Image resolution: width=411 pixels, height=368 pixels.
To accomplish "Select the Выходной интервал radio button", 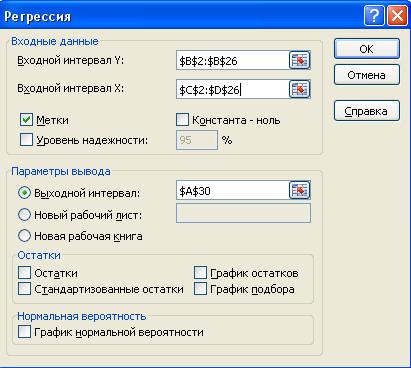I will [x=24, y=193].
